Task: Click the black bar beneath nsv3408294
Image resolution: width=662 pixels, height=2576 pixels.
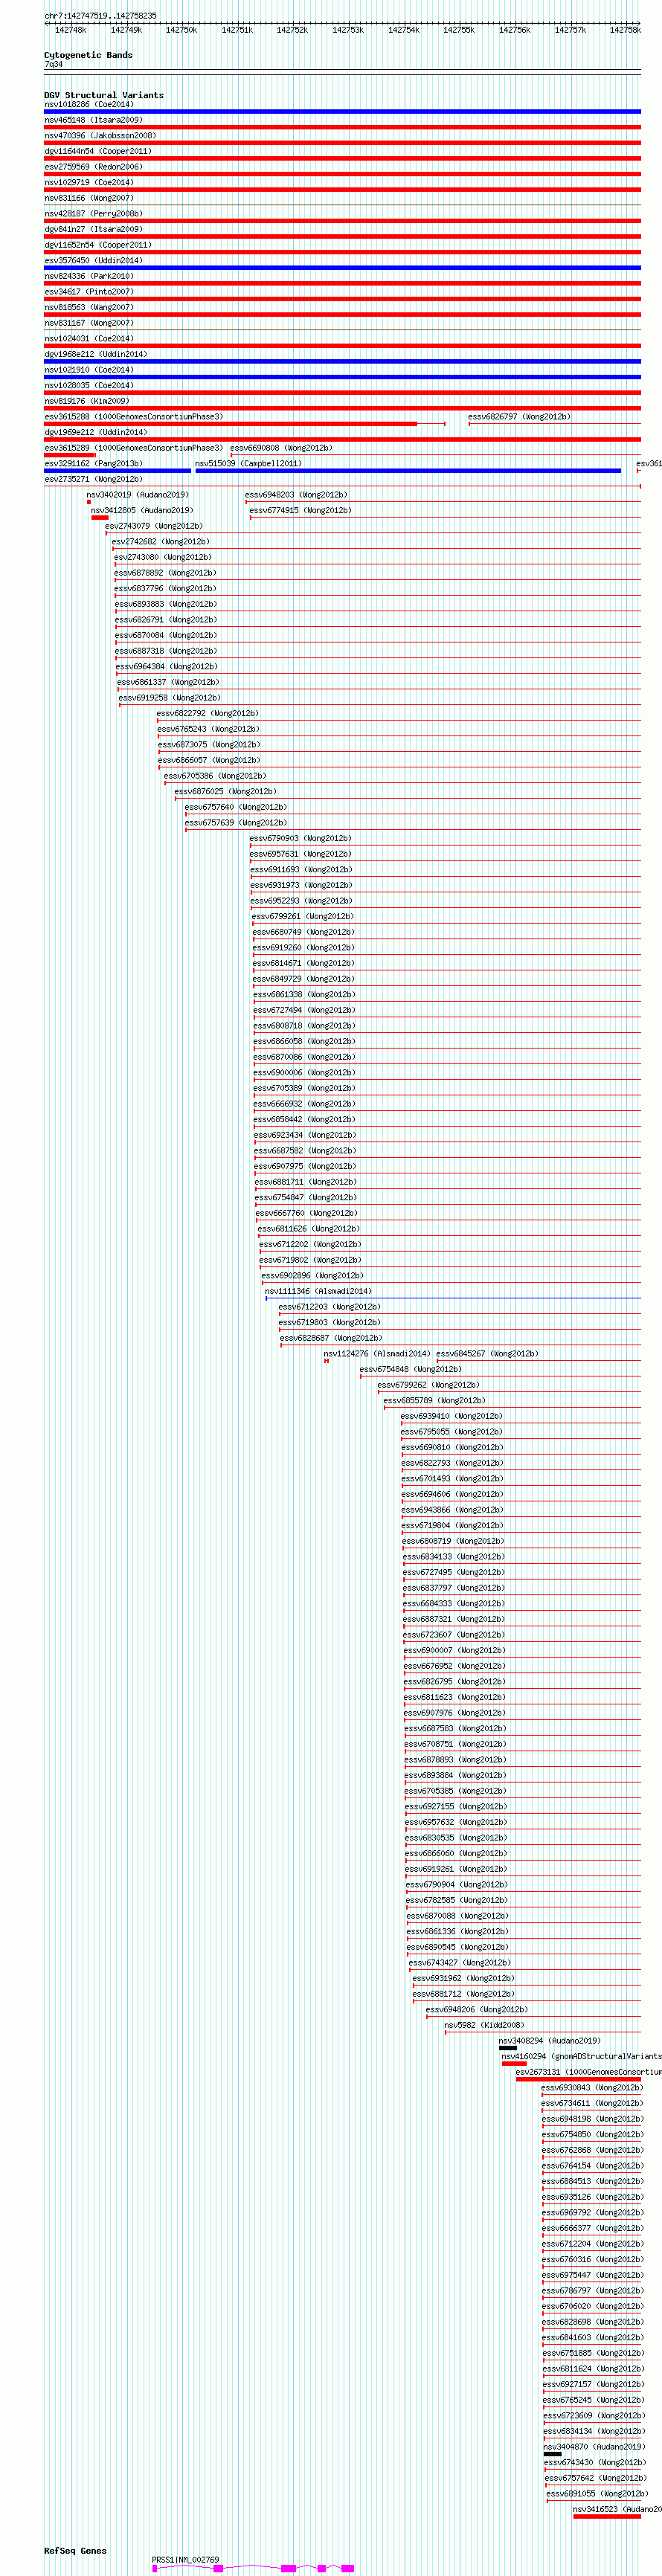Action: pyautogui.click(x=508, y=2048)
